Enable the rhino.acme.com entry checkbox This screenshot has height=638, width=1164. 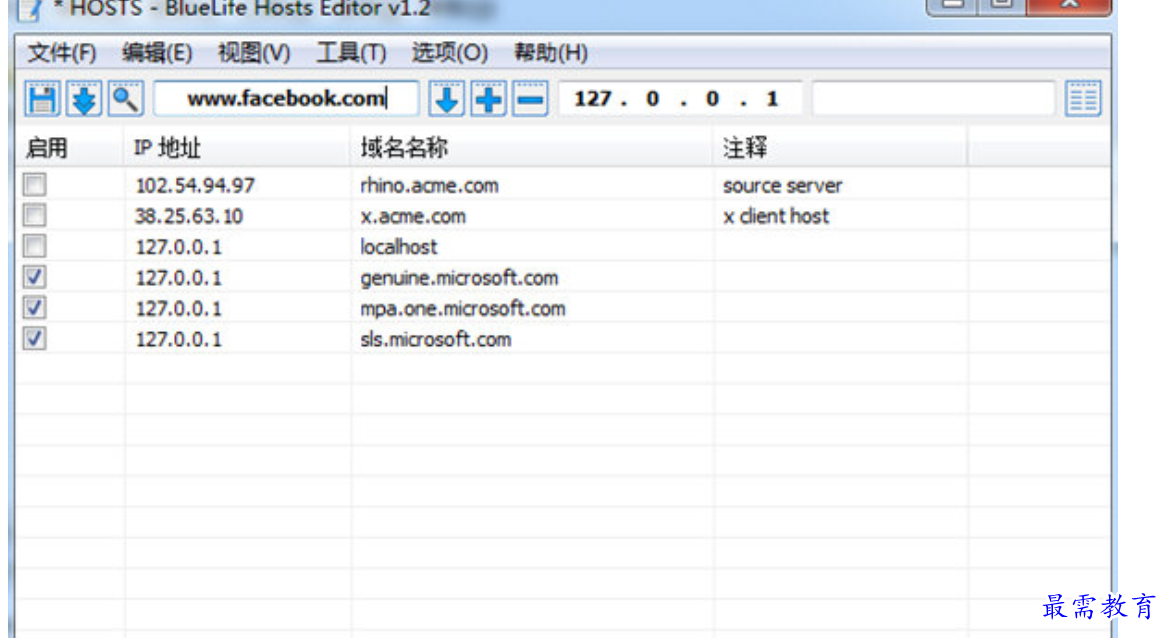point(34,184)
